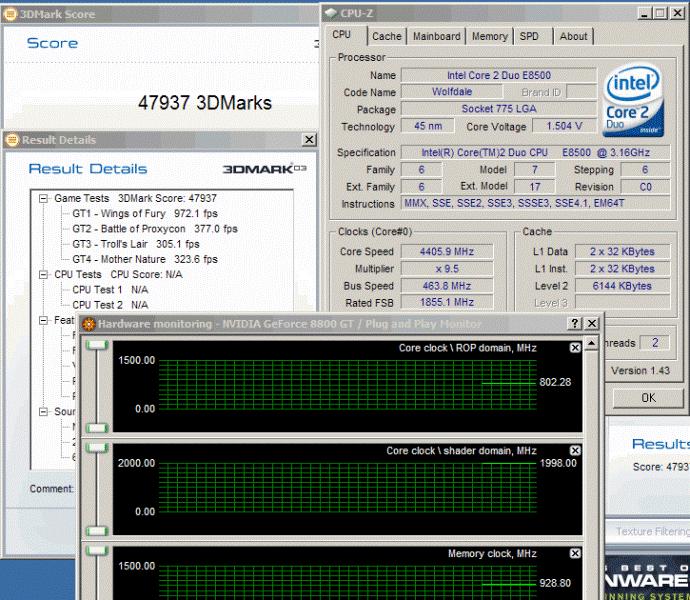This screenshot has height=600, width=690.
Task: Click the Threads value 2 in CPU-Z
Action: [654, 342]
